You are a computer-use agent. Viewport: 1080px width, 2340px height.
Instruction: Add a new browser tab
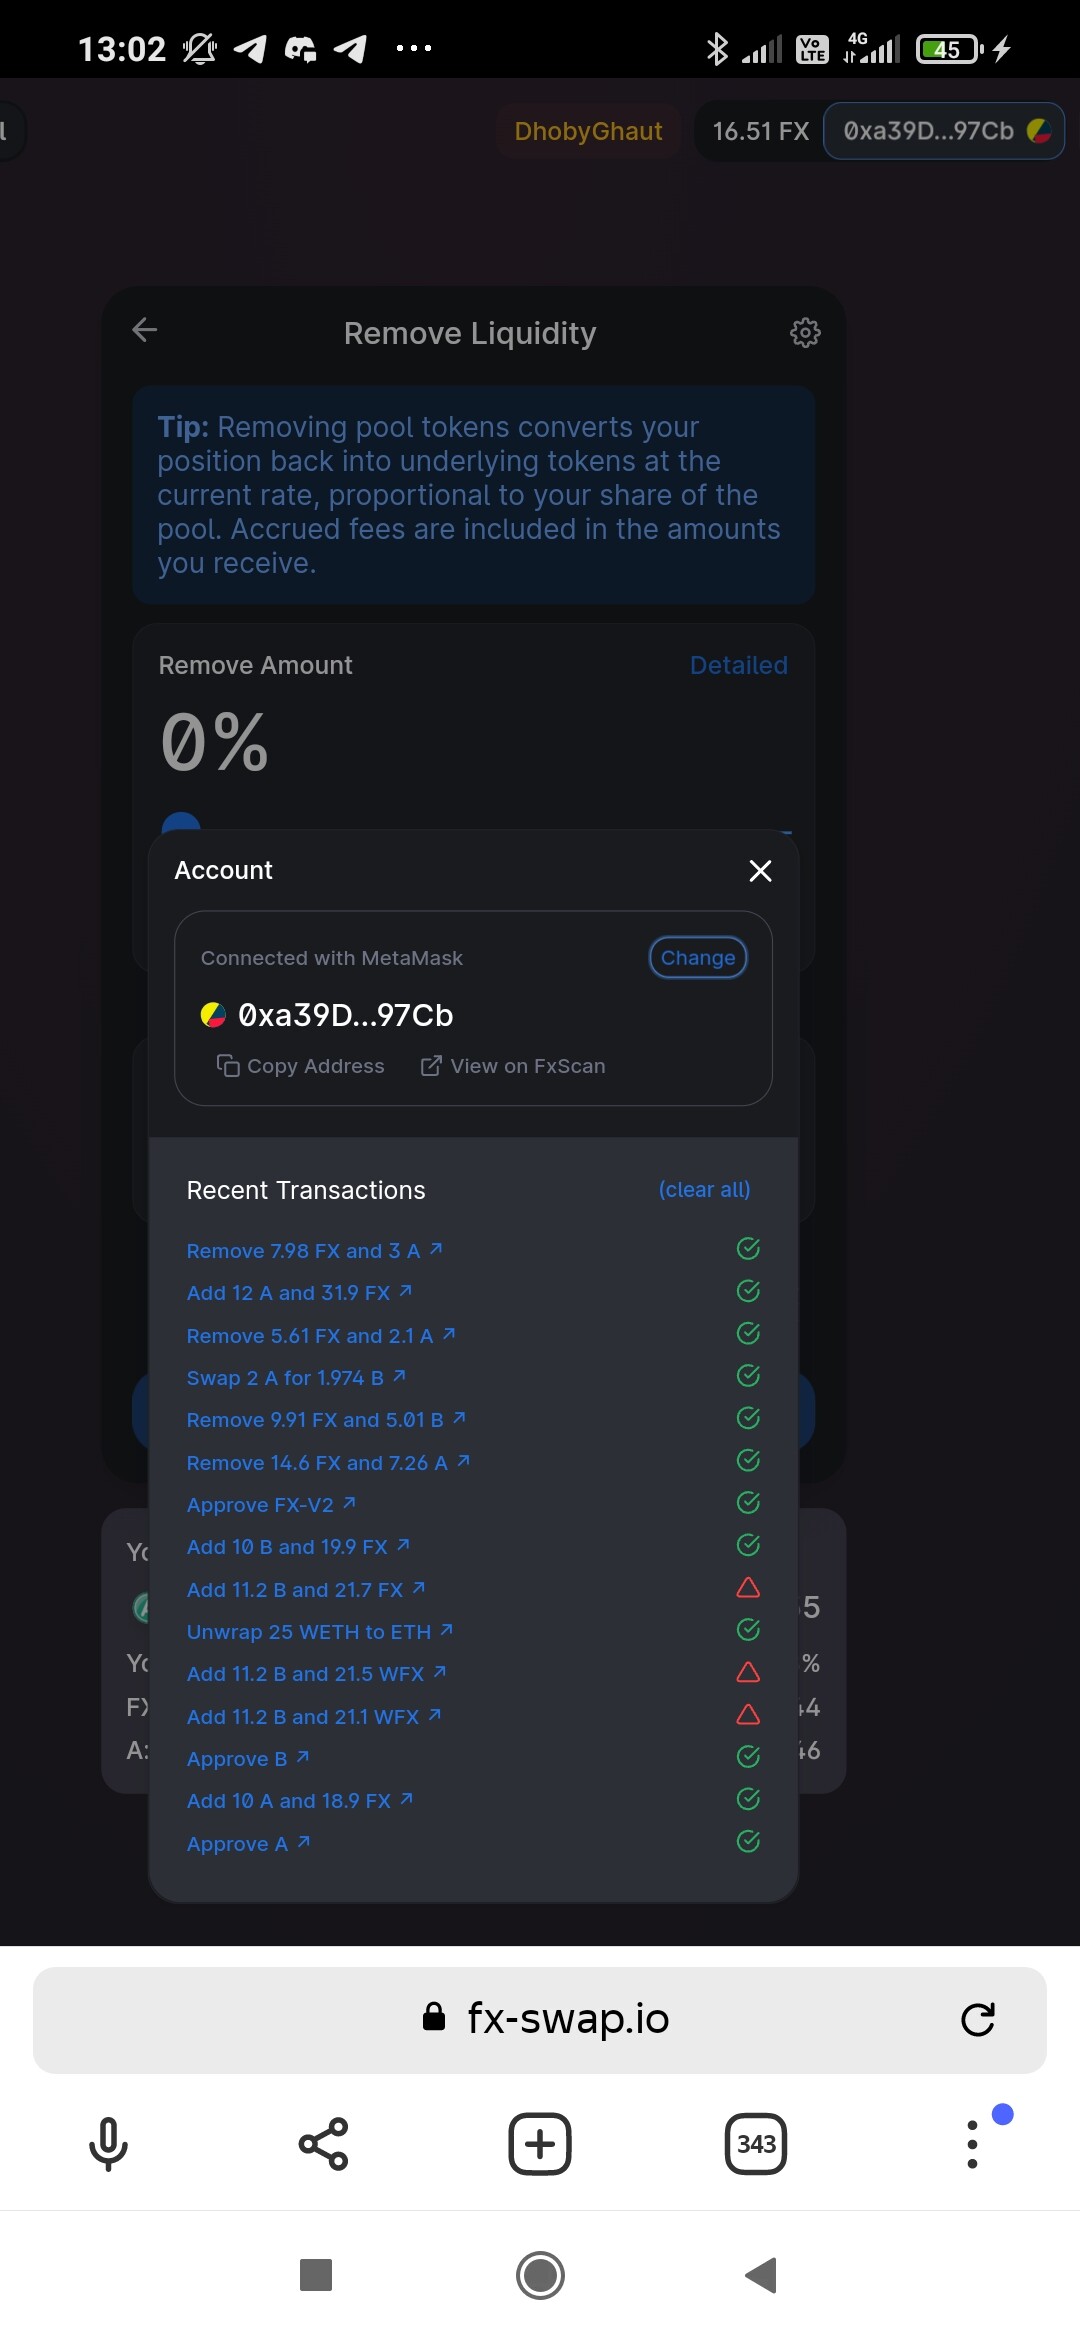540,2144
